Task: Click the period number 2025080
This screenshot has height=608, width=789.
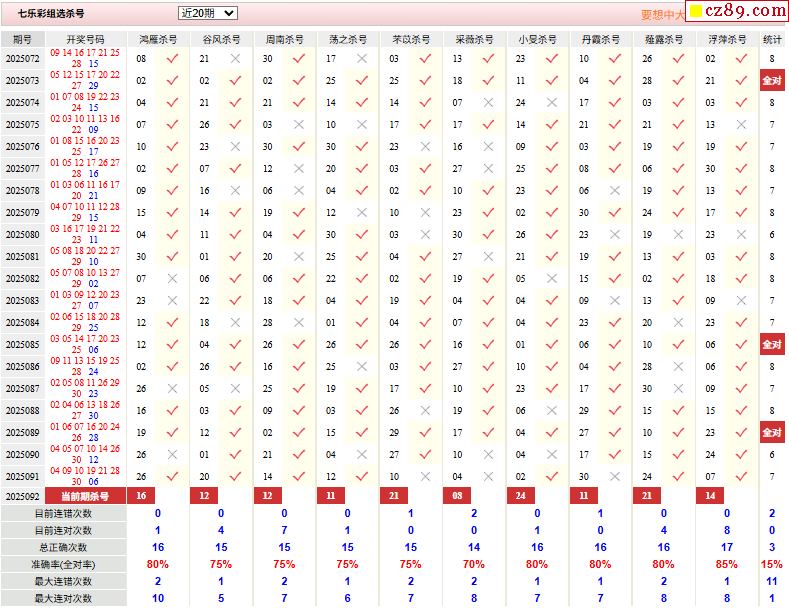Action: [22, 235]
